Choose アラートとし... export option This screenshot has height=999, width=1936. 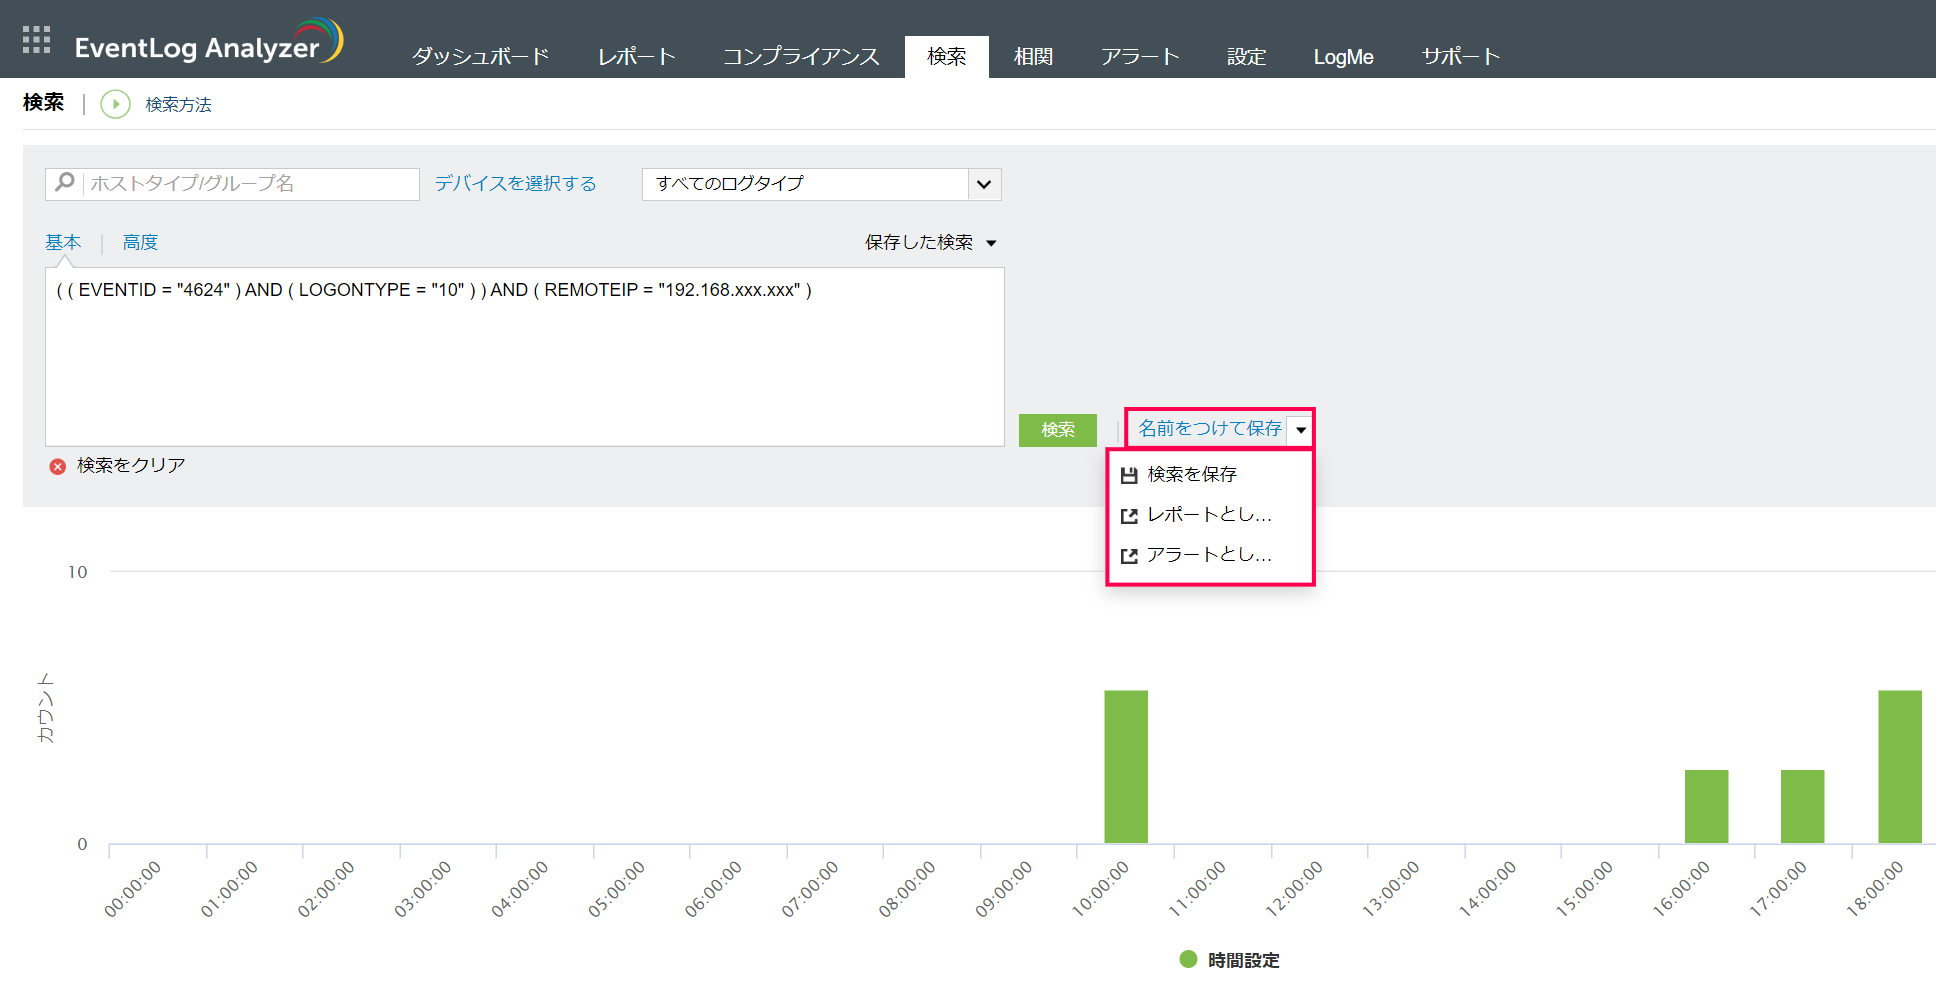pos(1208,555)
